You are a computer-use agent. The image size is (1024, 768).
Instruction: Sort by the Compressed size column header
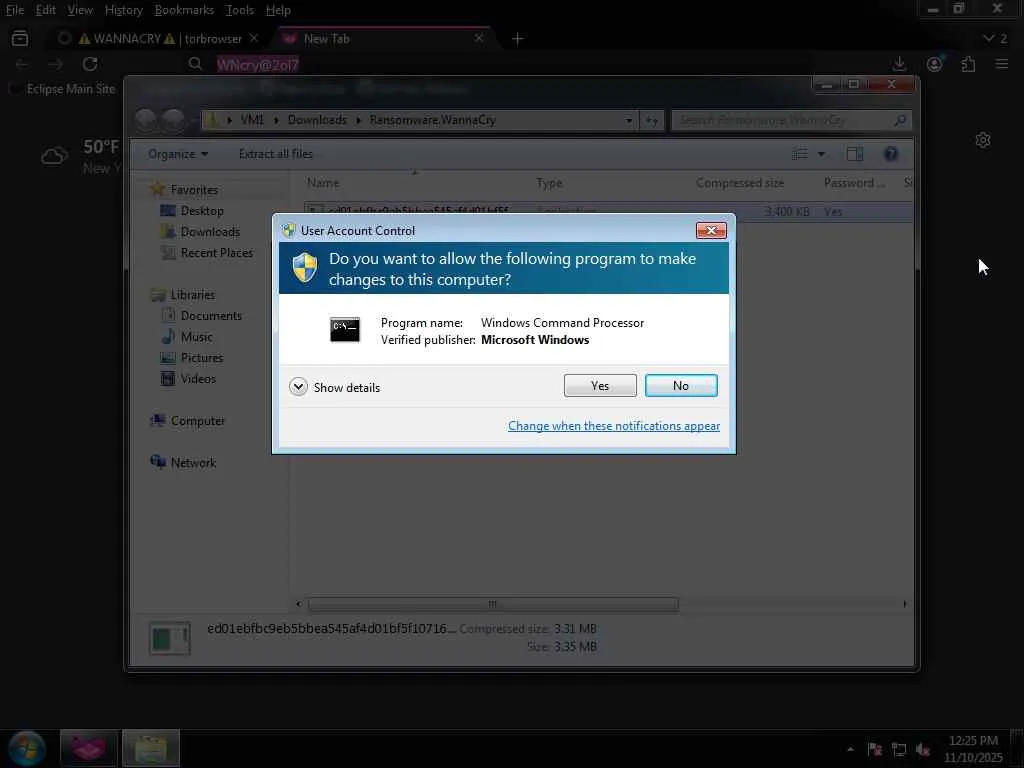(x=739, y=183)
